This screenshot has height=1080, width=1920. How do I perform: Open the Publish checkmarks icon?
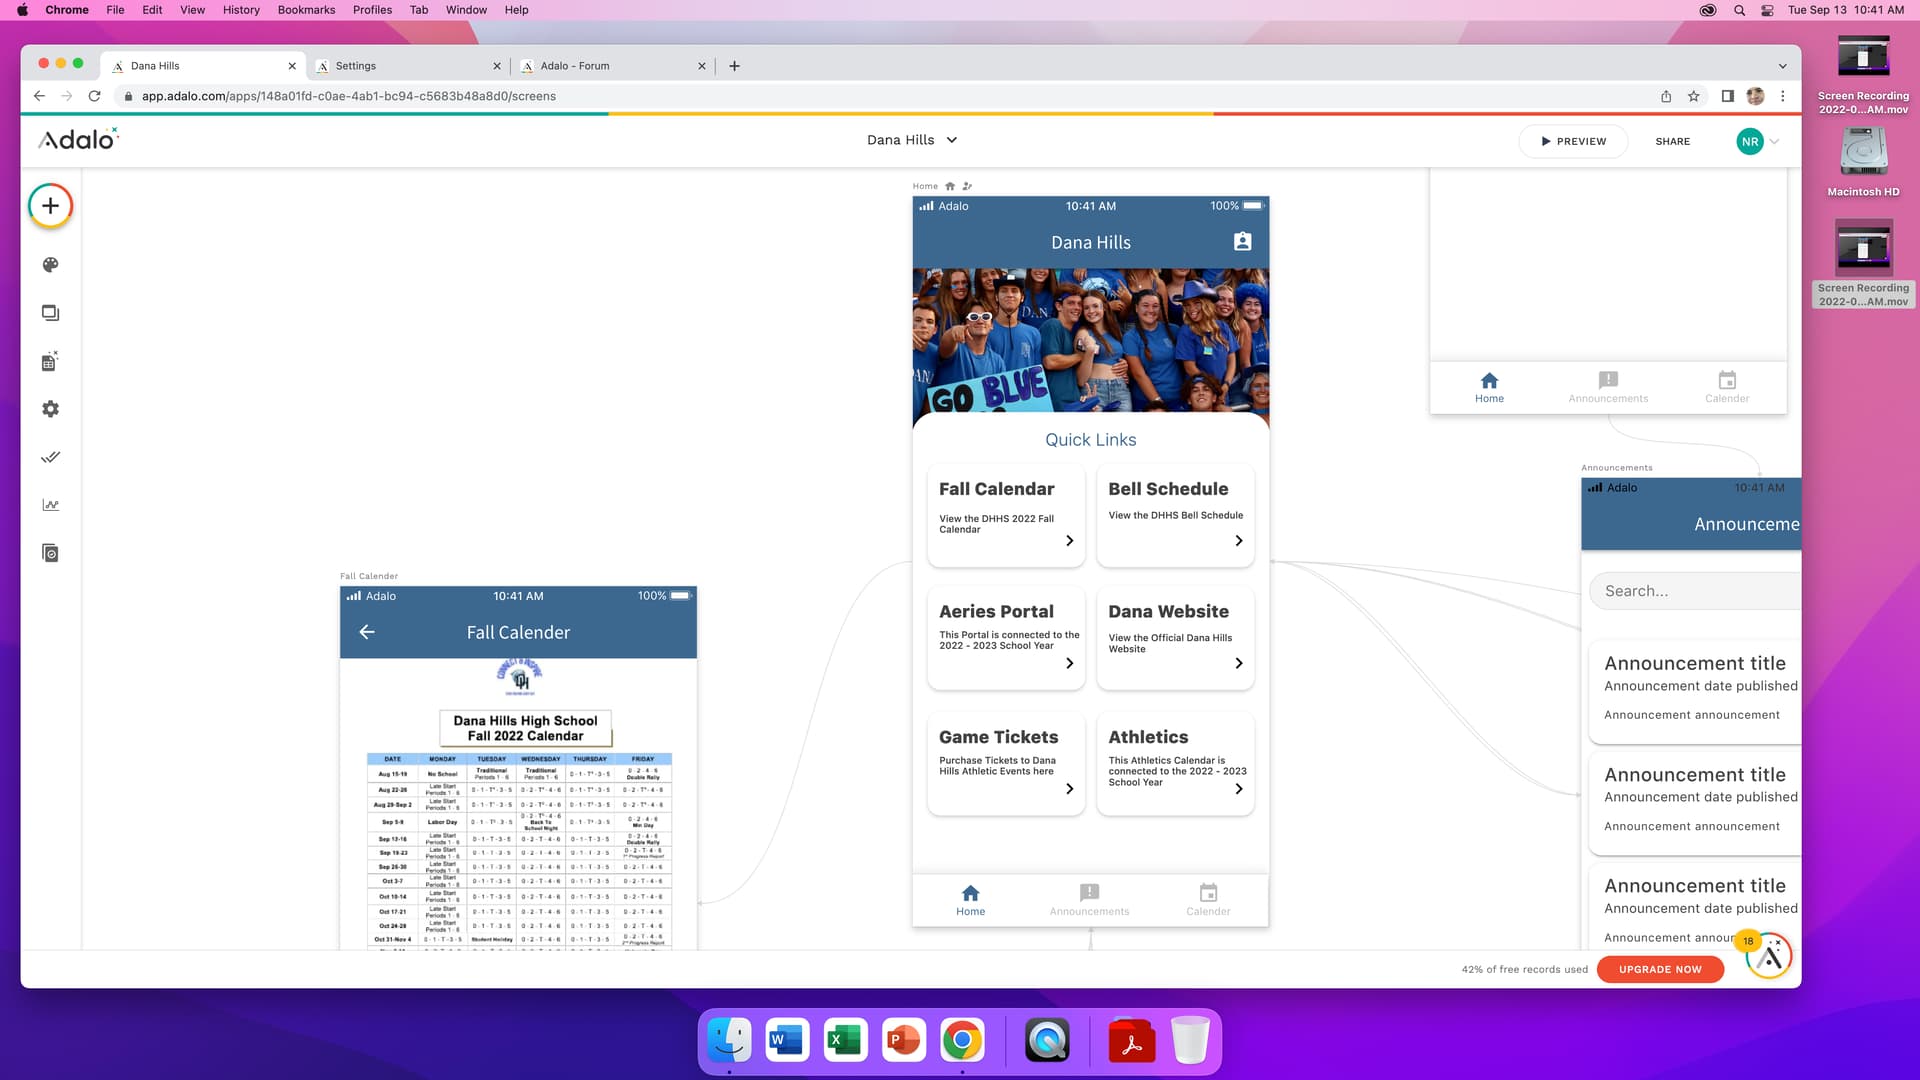tap(50, 457)
